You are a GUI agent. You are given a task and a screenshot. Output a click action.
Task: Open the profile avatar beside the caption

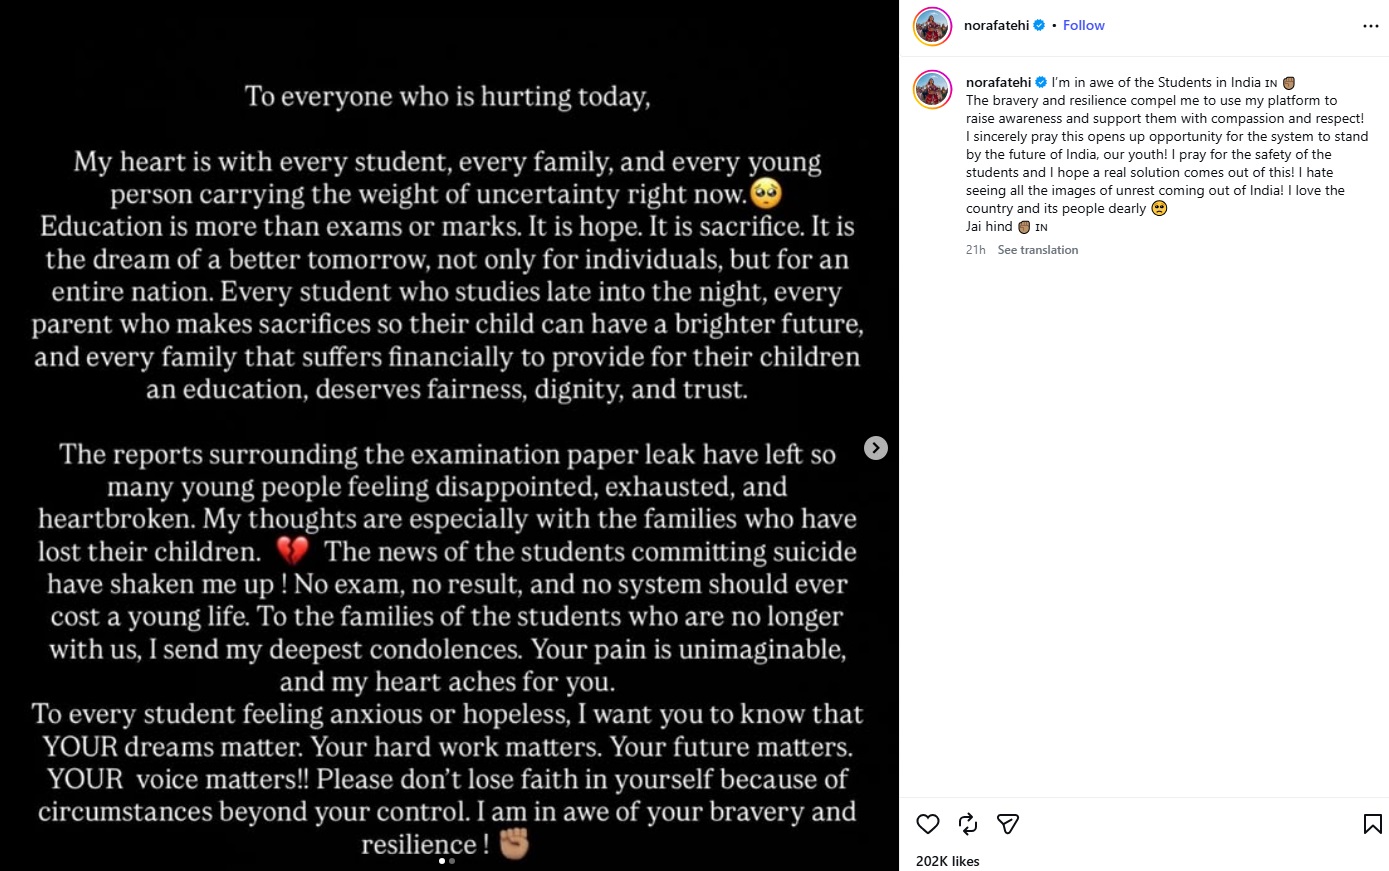(x=932, y=90)
